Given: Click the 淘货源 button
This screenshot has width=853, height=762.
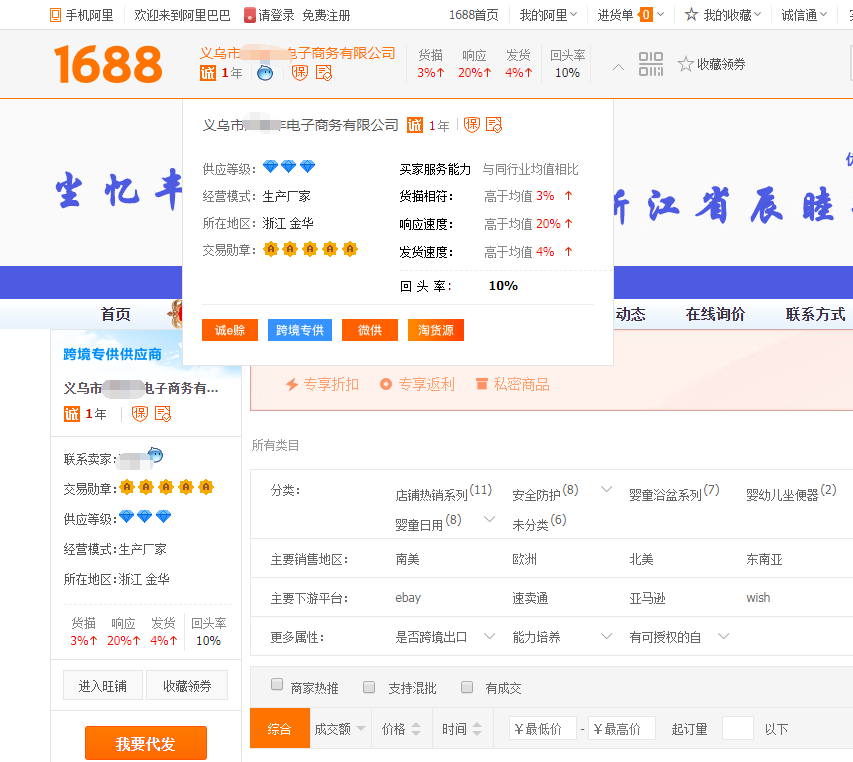Looking at the screenshot, I should [436, 330].
